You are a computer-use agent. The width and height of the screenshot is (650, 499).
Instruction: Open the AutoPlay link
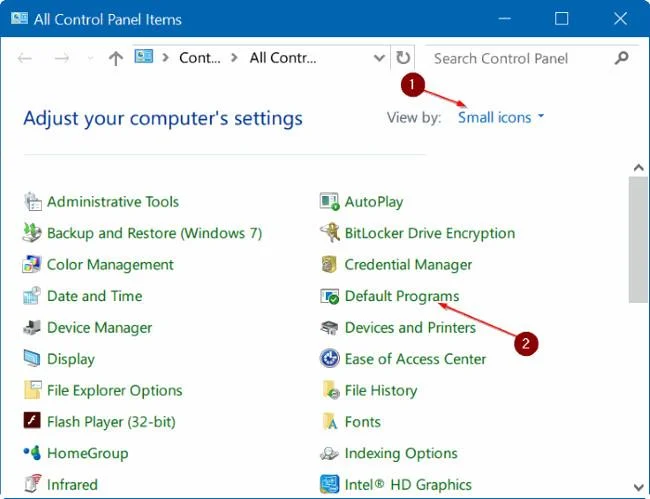(374, 202)
